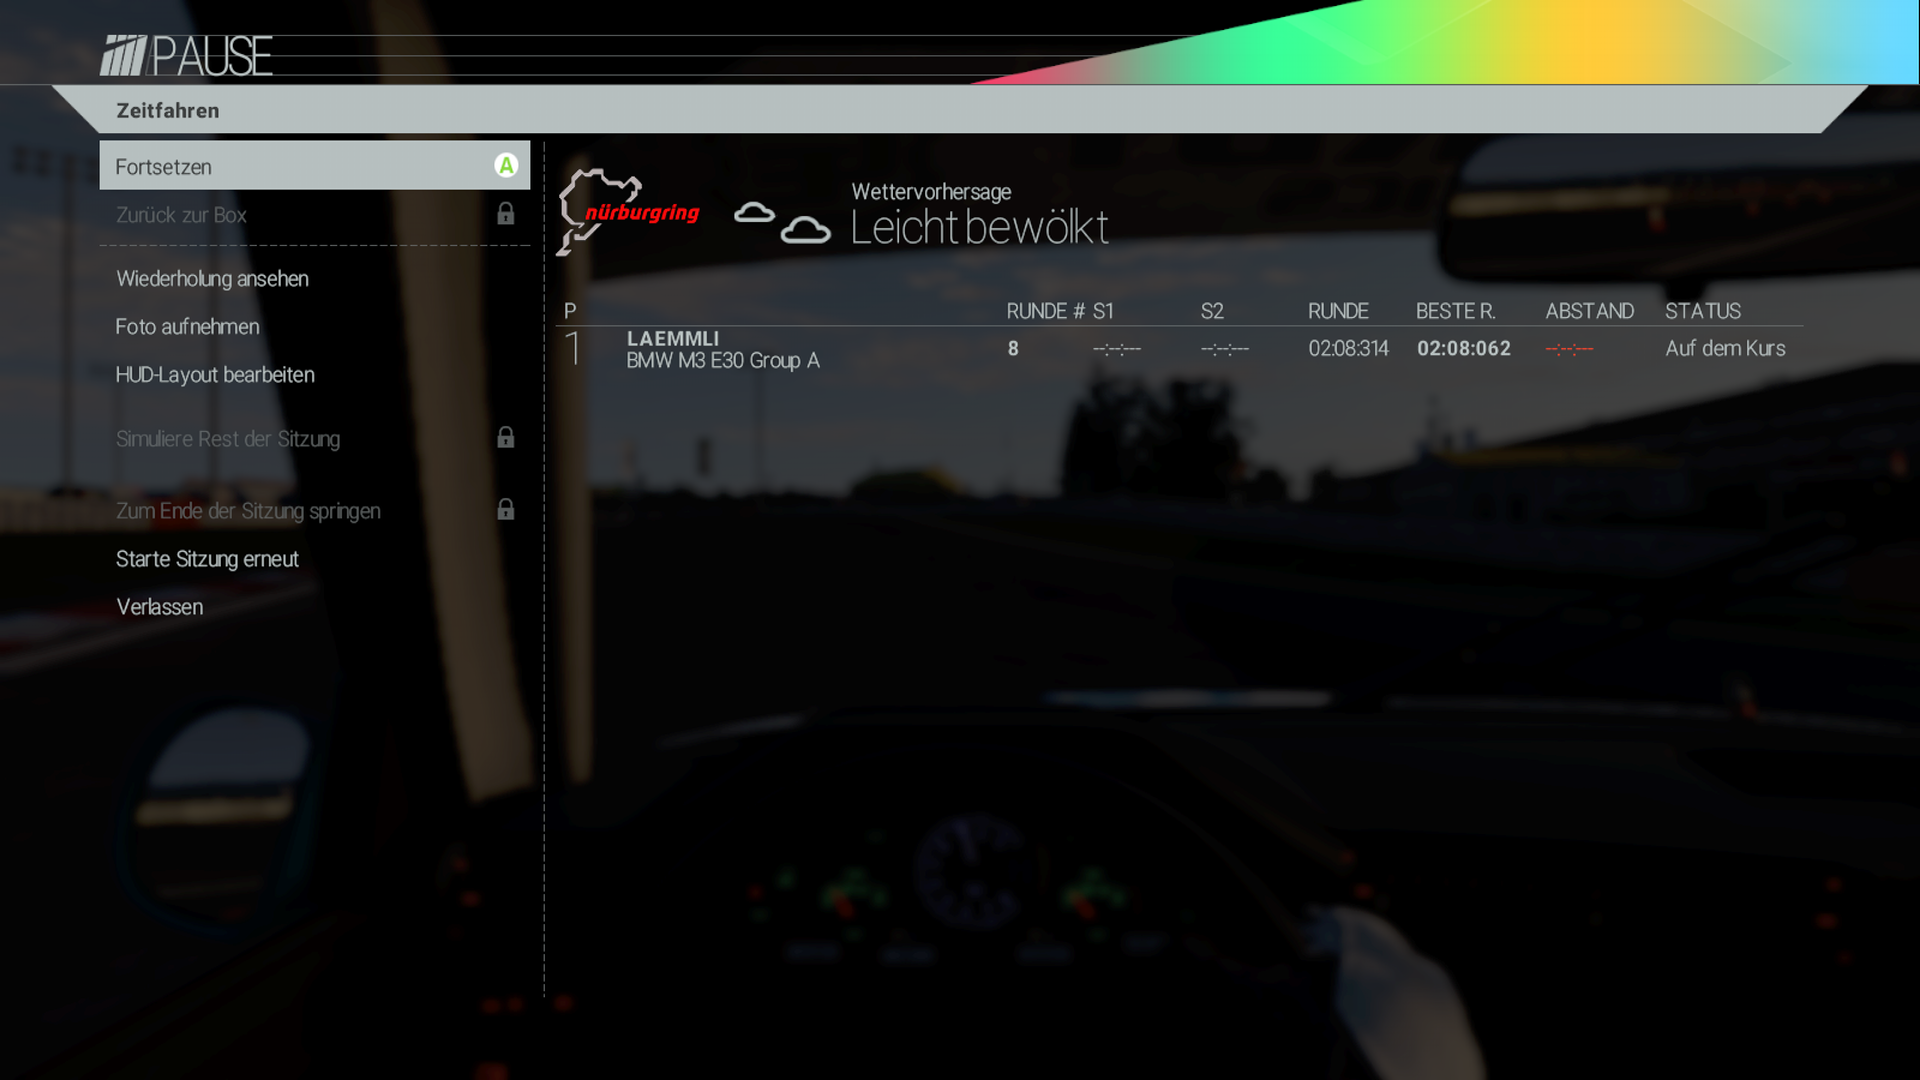1920x1080 pixels.
Task: Click the STATUS column header
Action: tap(1703, 311)
